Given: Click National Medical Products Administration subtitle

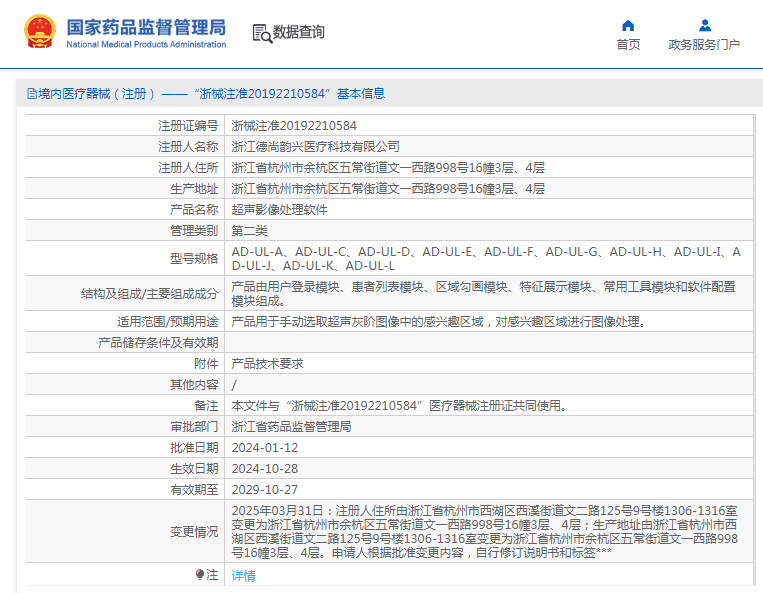Looking at the screenshot, I should tap(146, 44).
